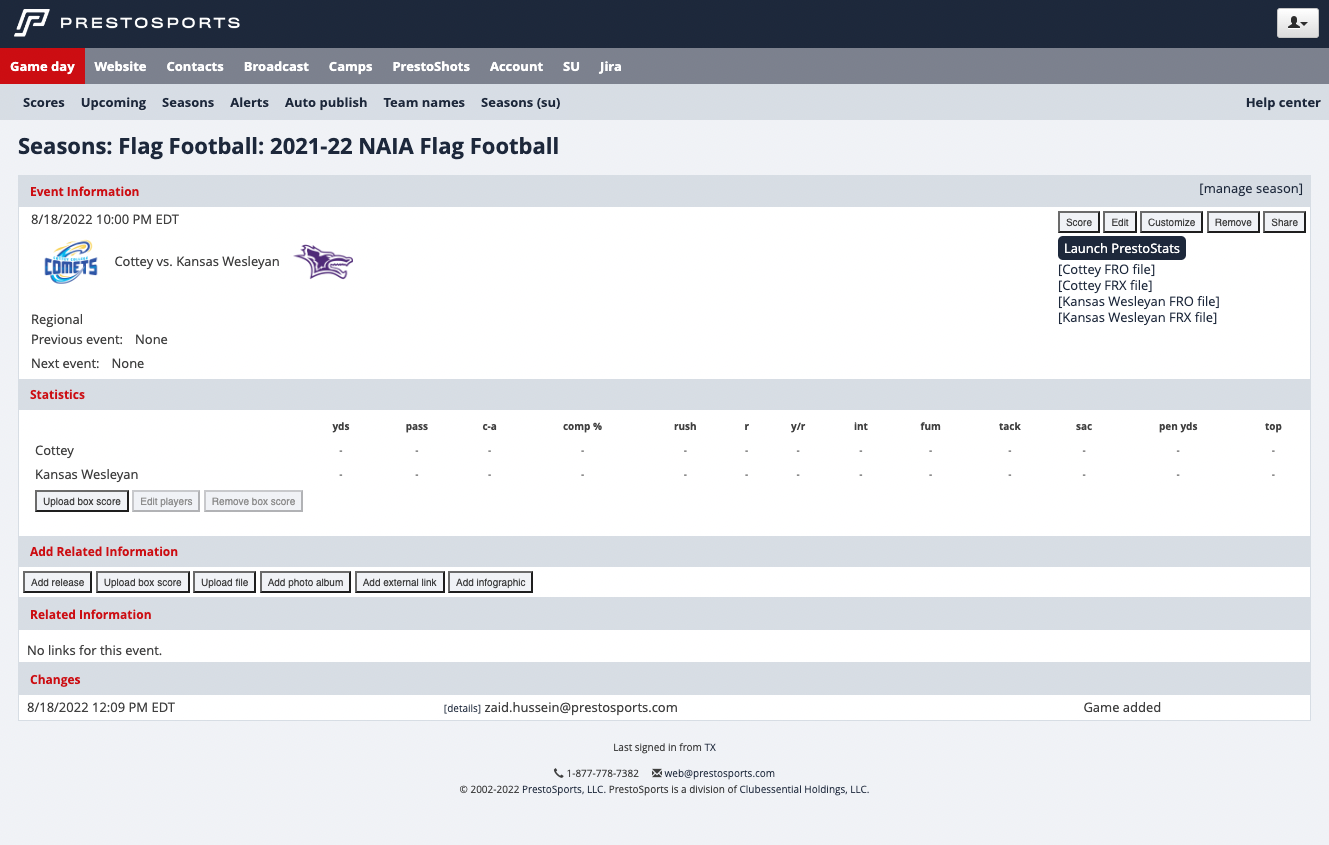
Task: Open Seasons (su) submenu item
Action: coord(520,102)
